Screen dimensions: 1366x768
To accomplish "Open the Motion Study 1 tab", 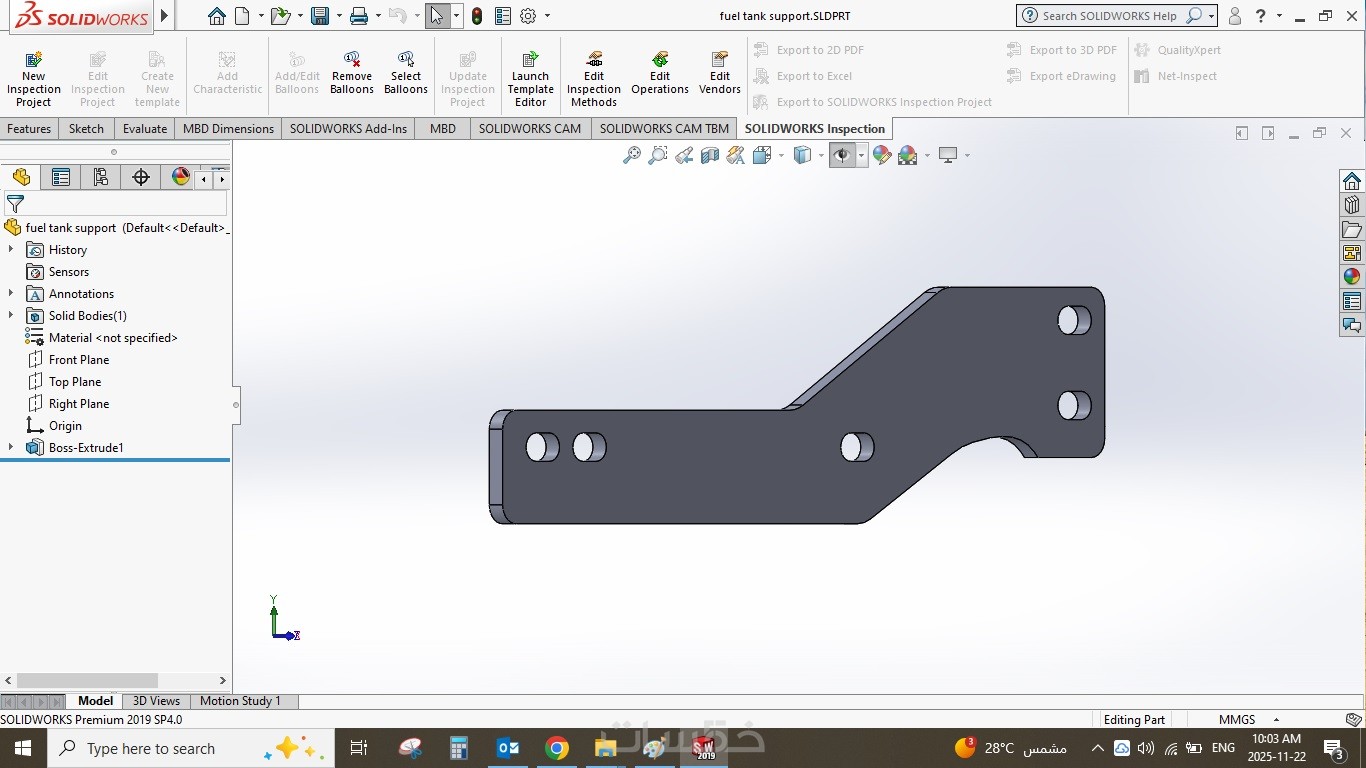I will tap(240, 701).
